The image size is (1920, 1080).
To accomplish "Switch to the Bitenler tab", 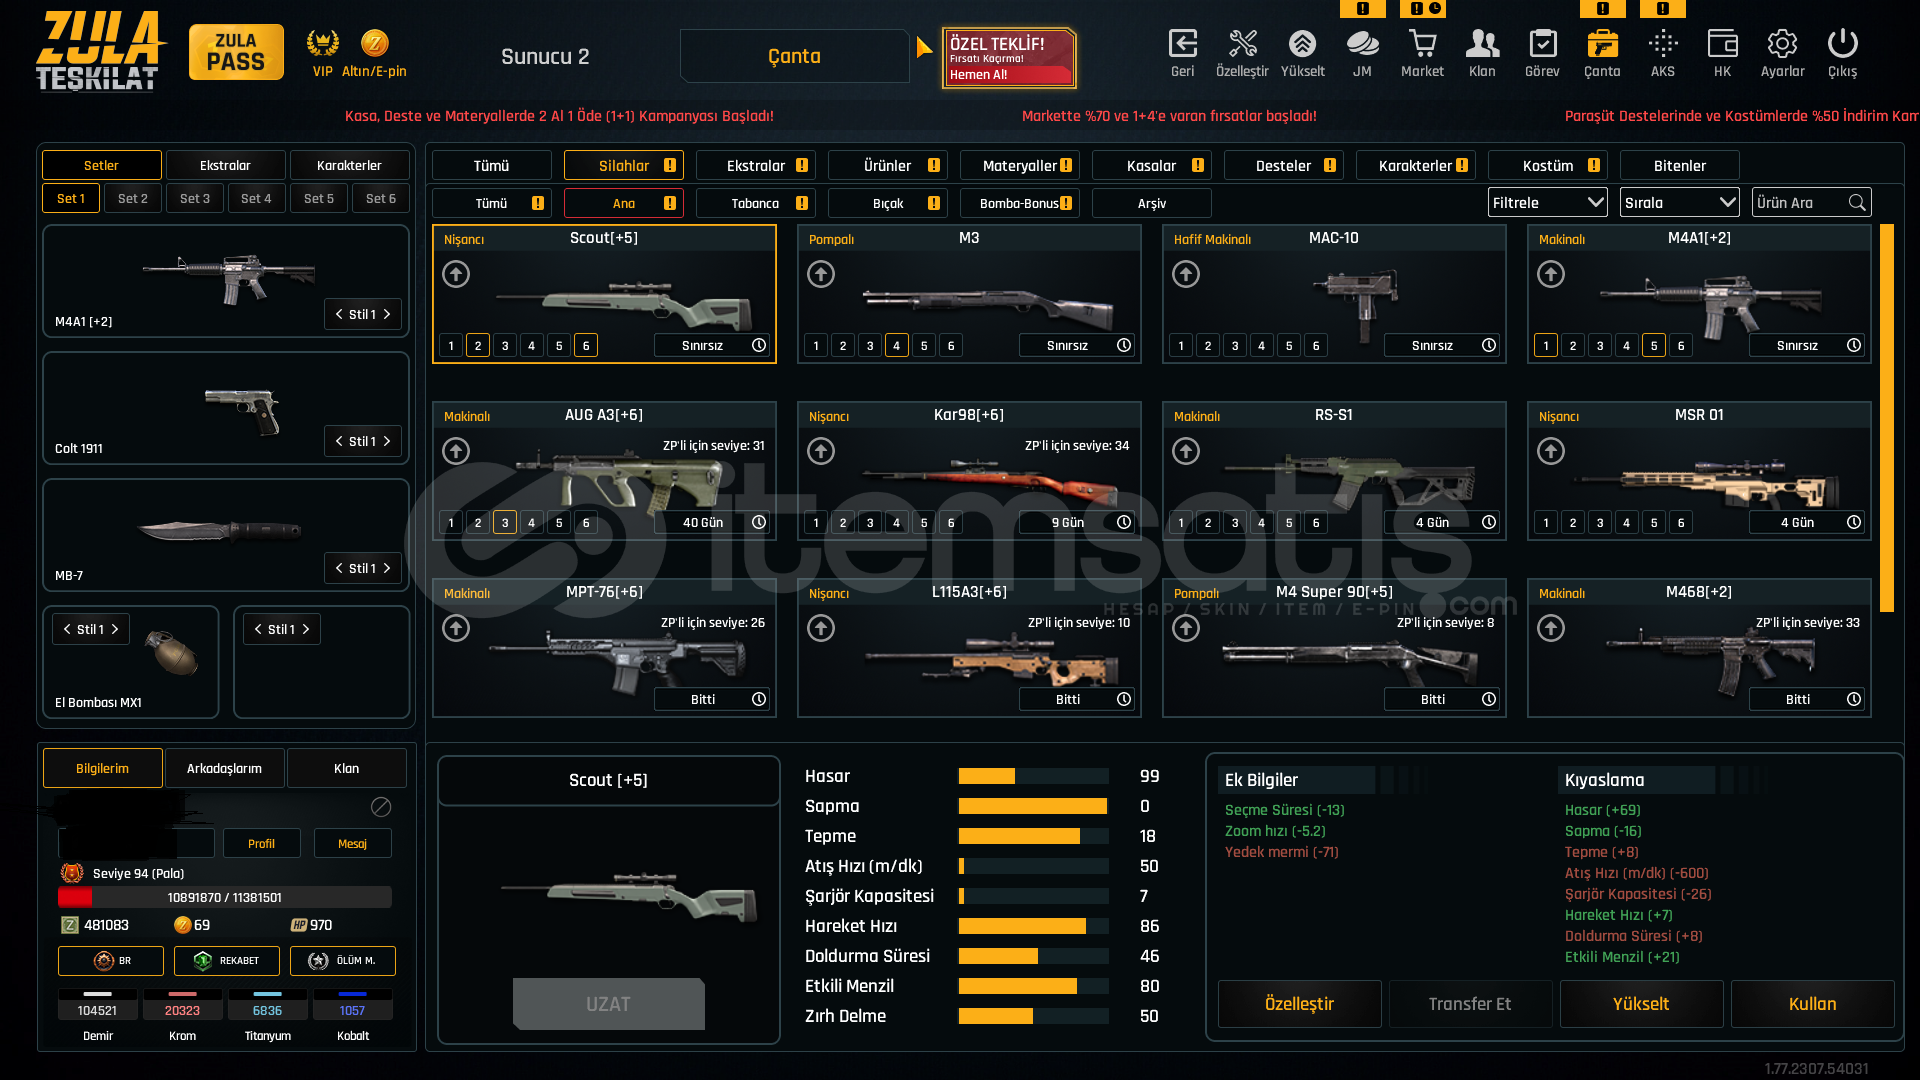I will (x=1680, y=166).
